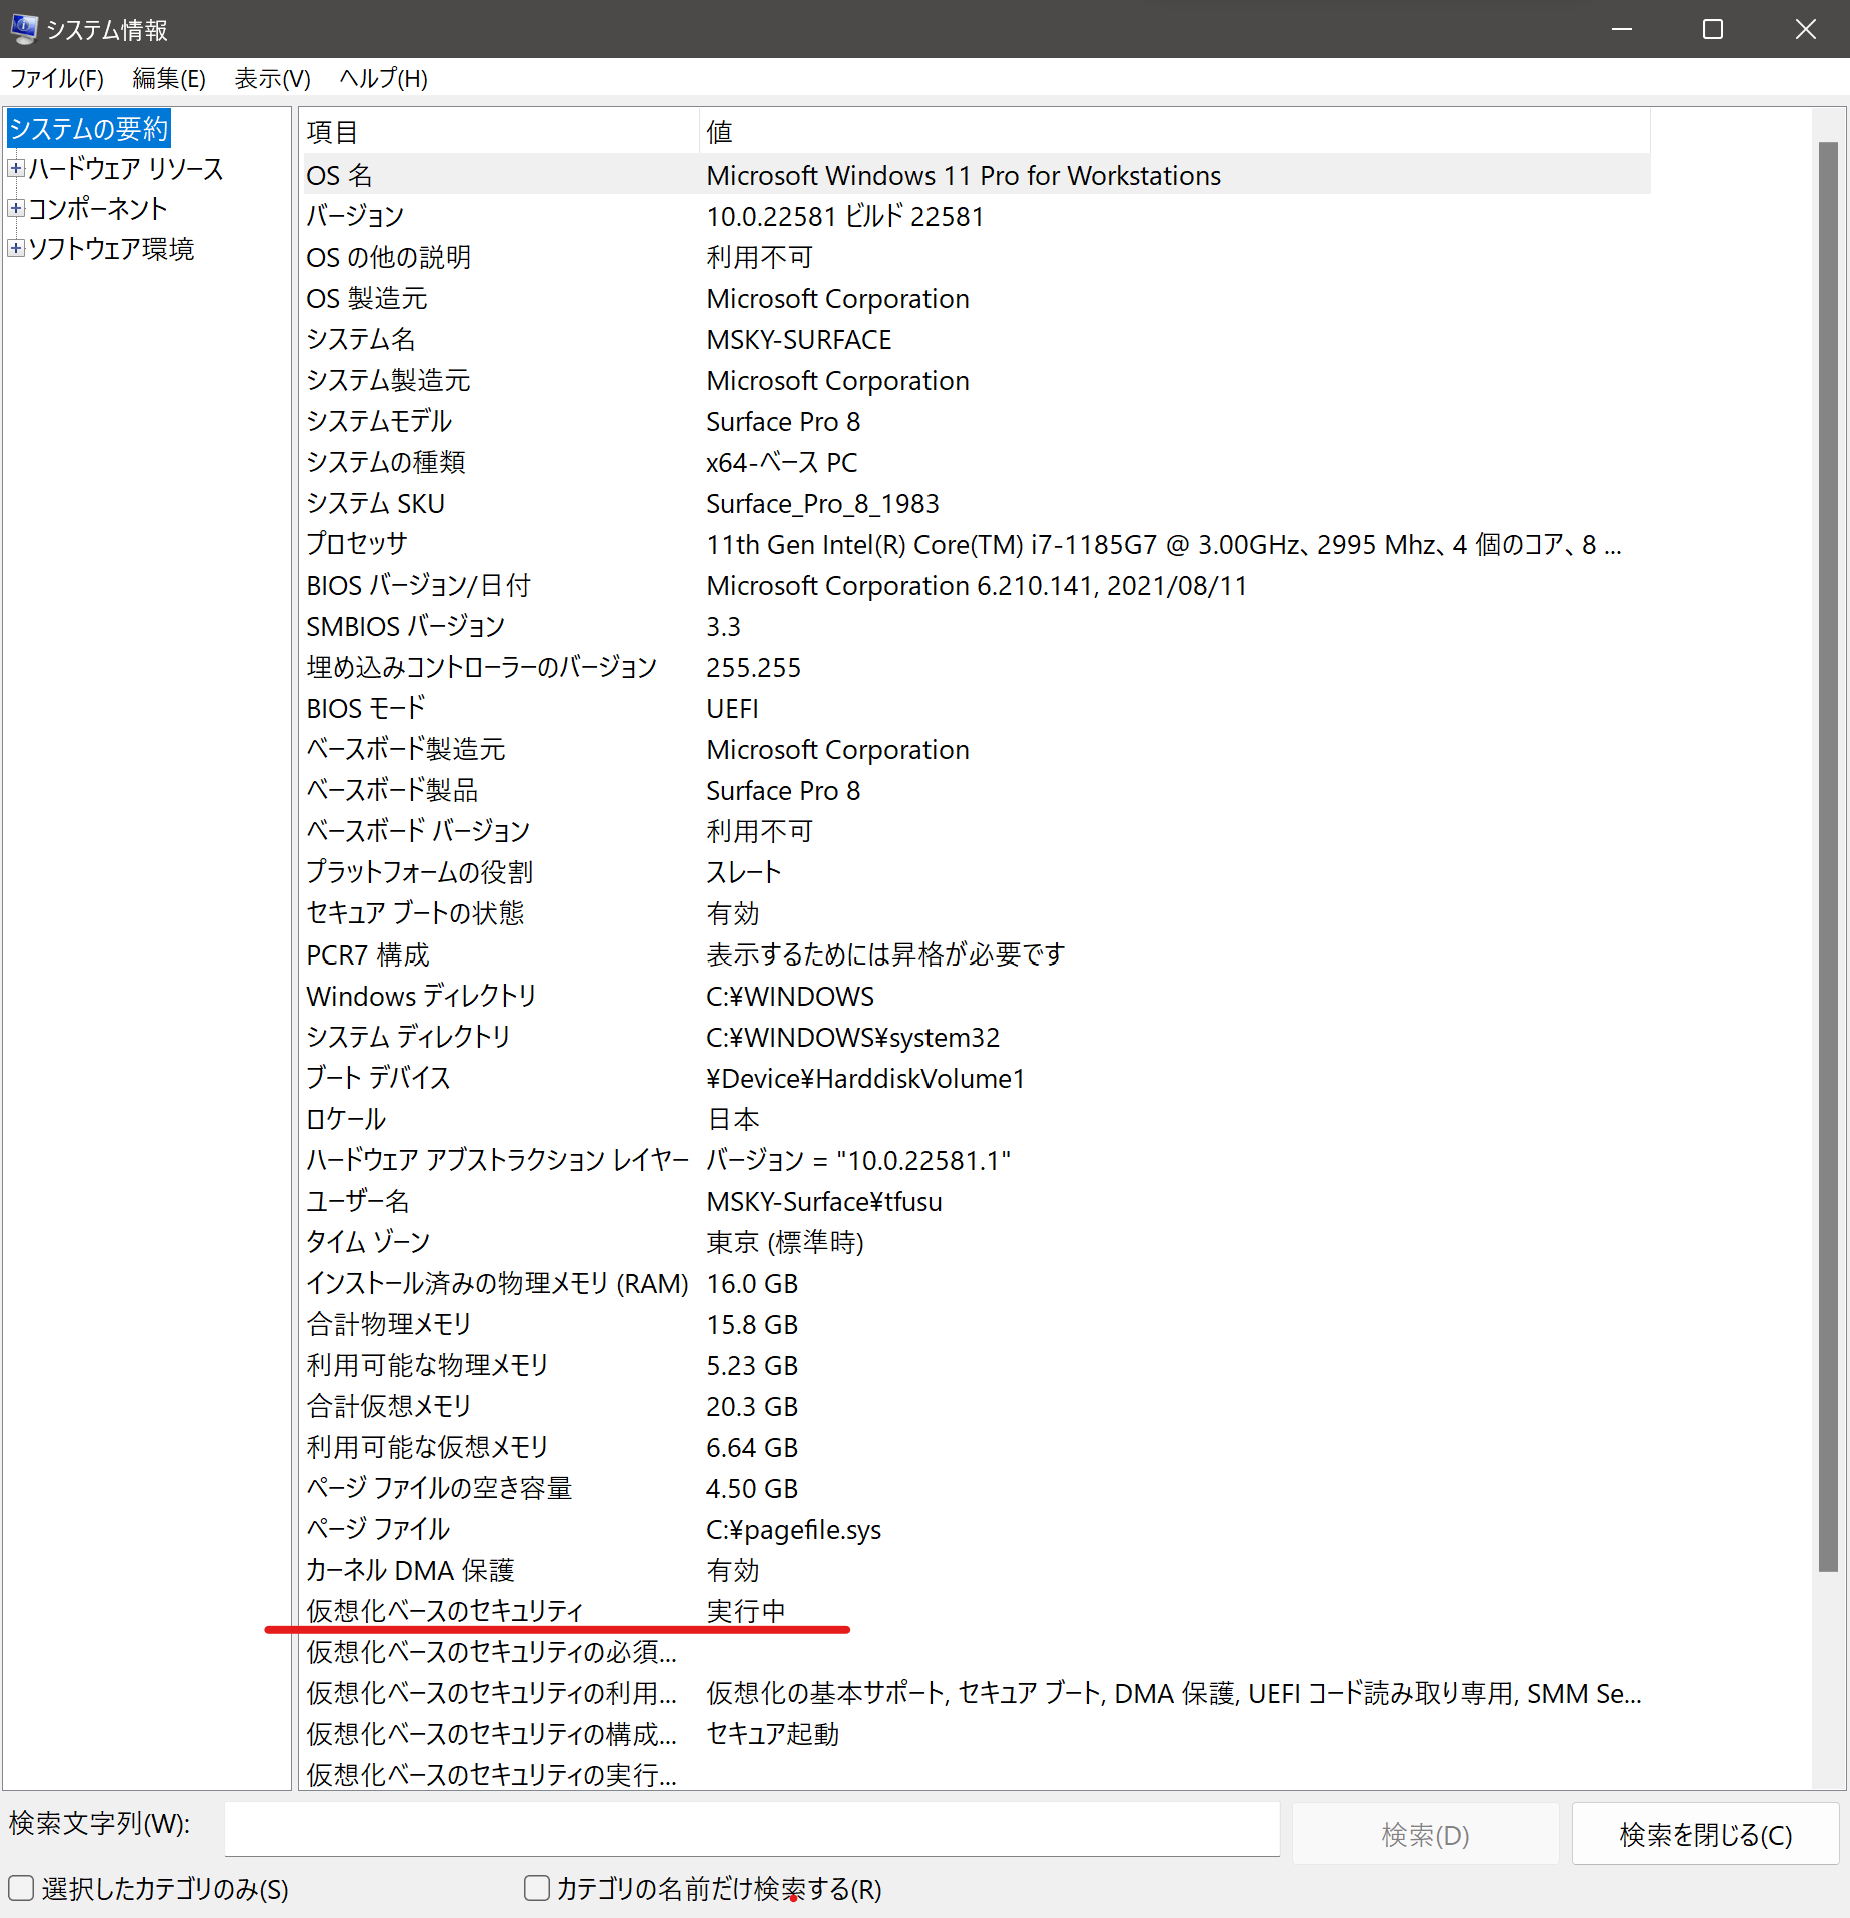Expand the ハードウェア リソース node
This screenshot has width=1850, height=1918.
click(16, 169)
